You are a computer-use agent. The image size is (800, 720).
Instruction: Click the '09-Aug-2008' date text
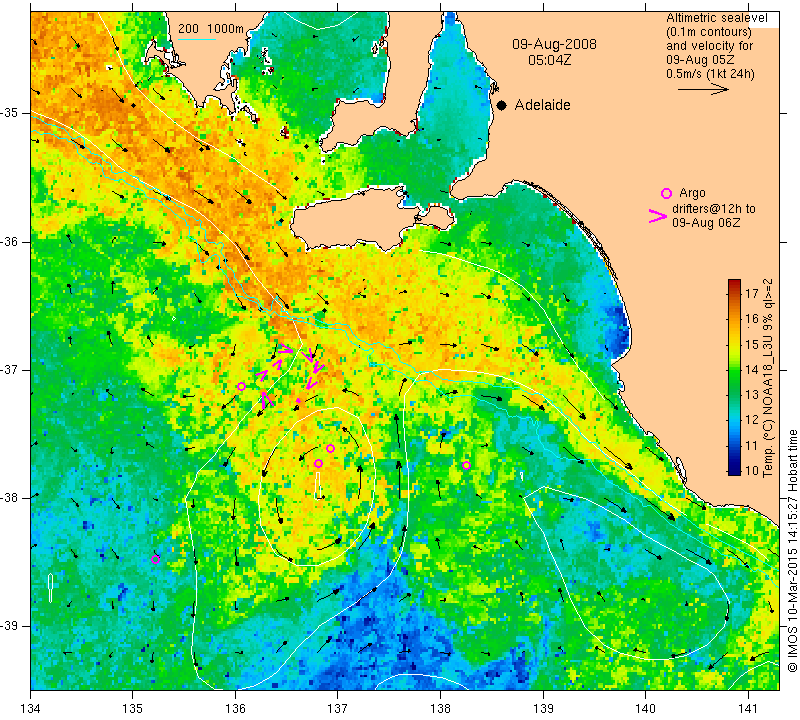click(x=554, y=44)
